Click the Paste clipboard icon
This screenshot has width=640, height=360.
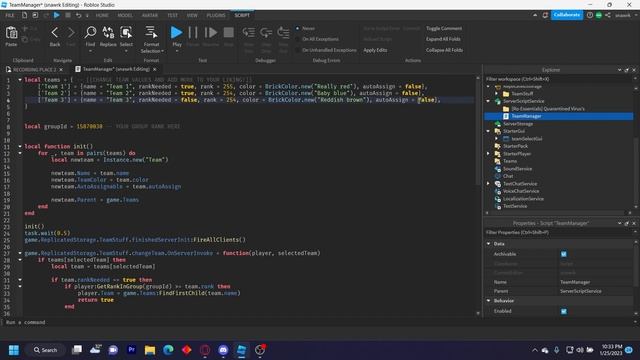[11, 33]
